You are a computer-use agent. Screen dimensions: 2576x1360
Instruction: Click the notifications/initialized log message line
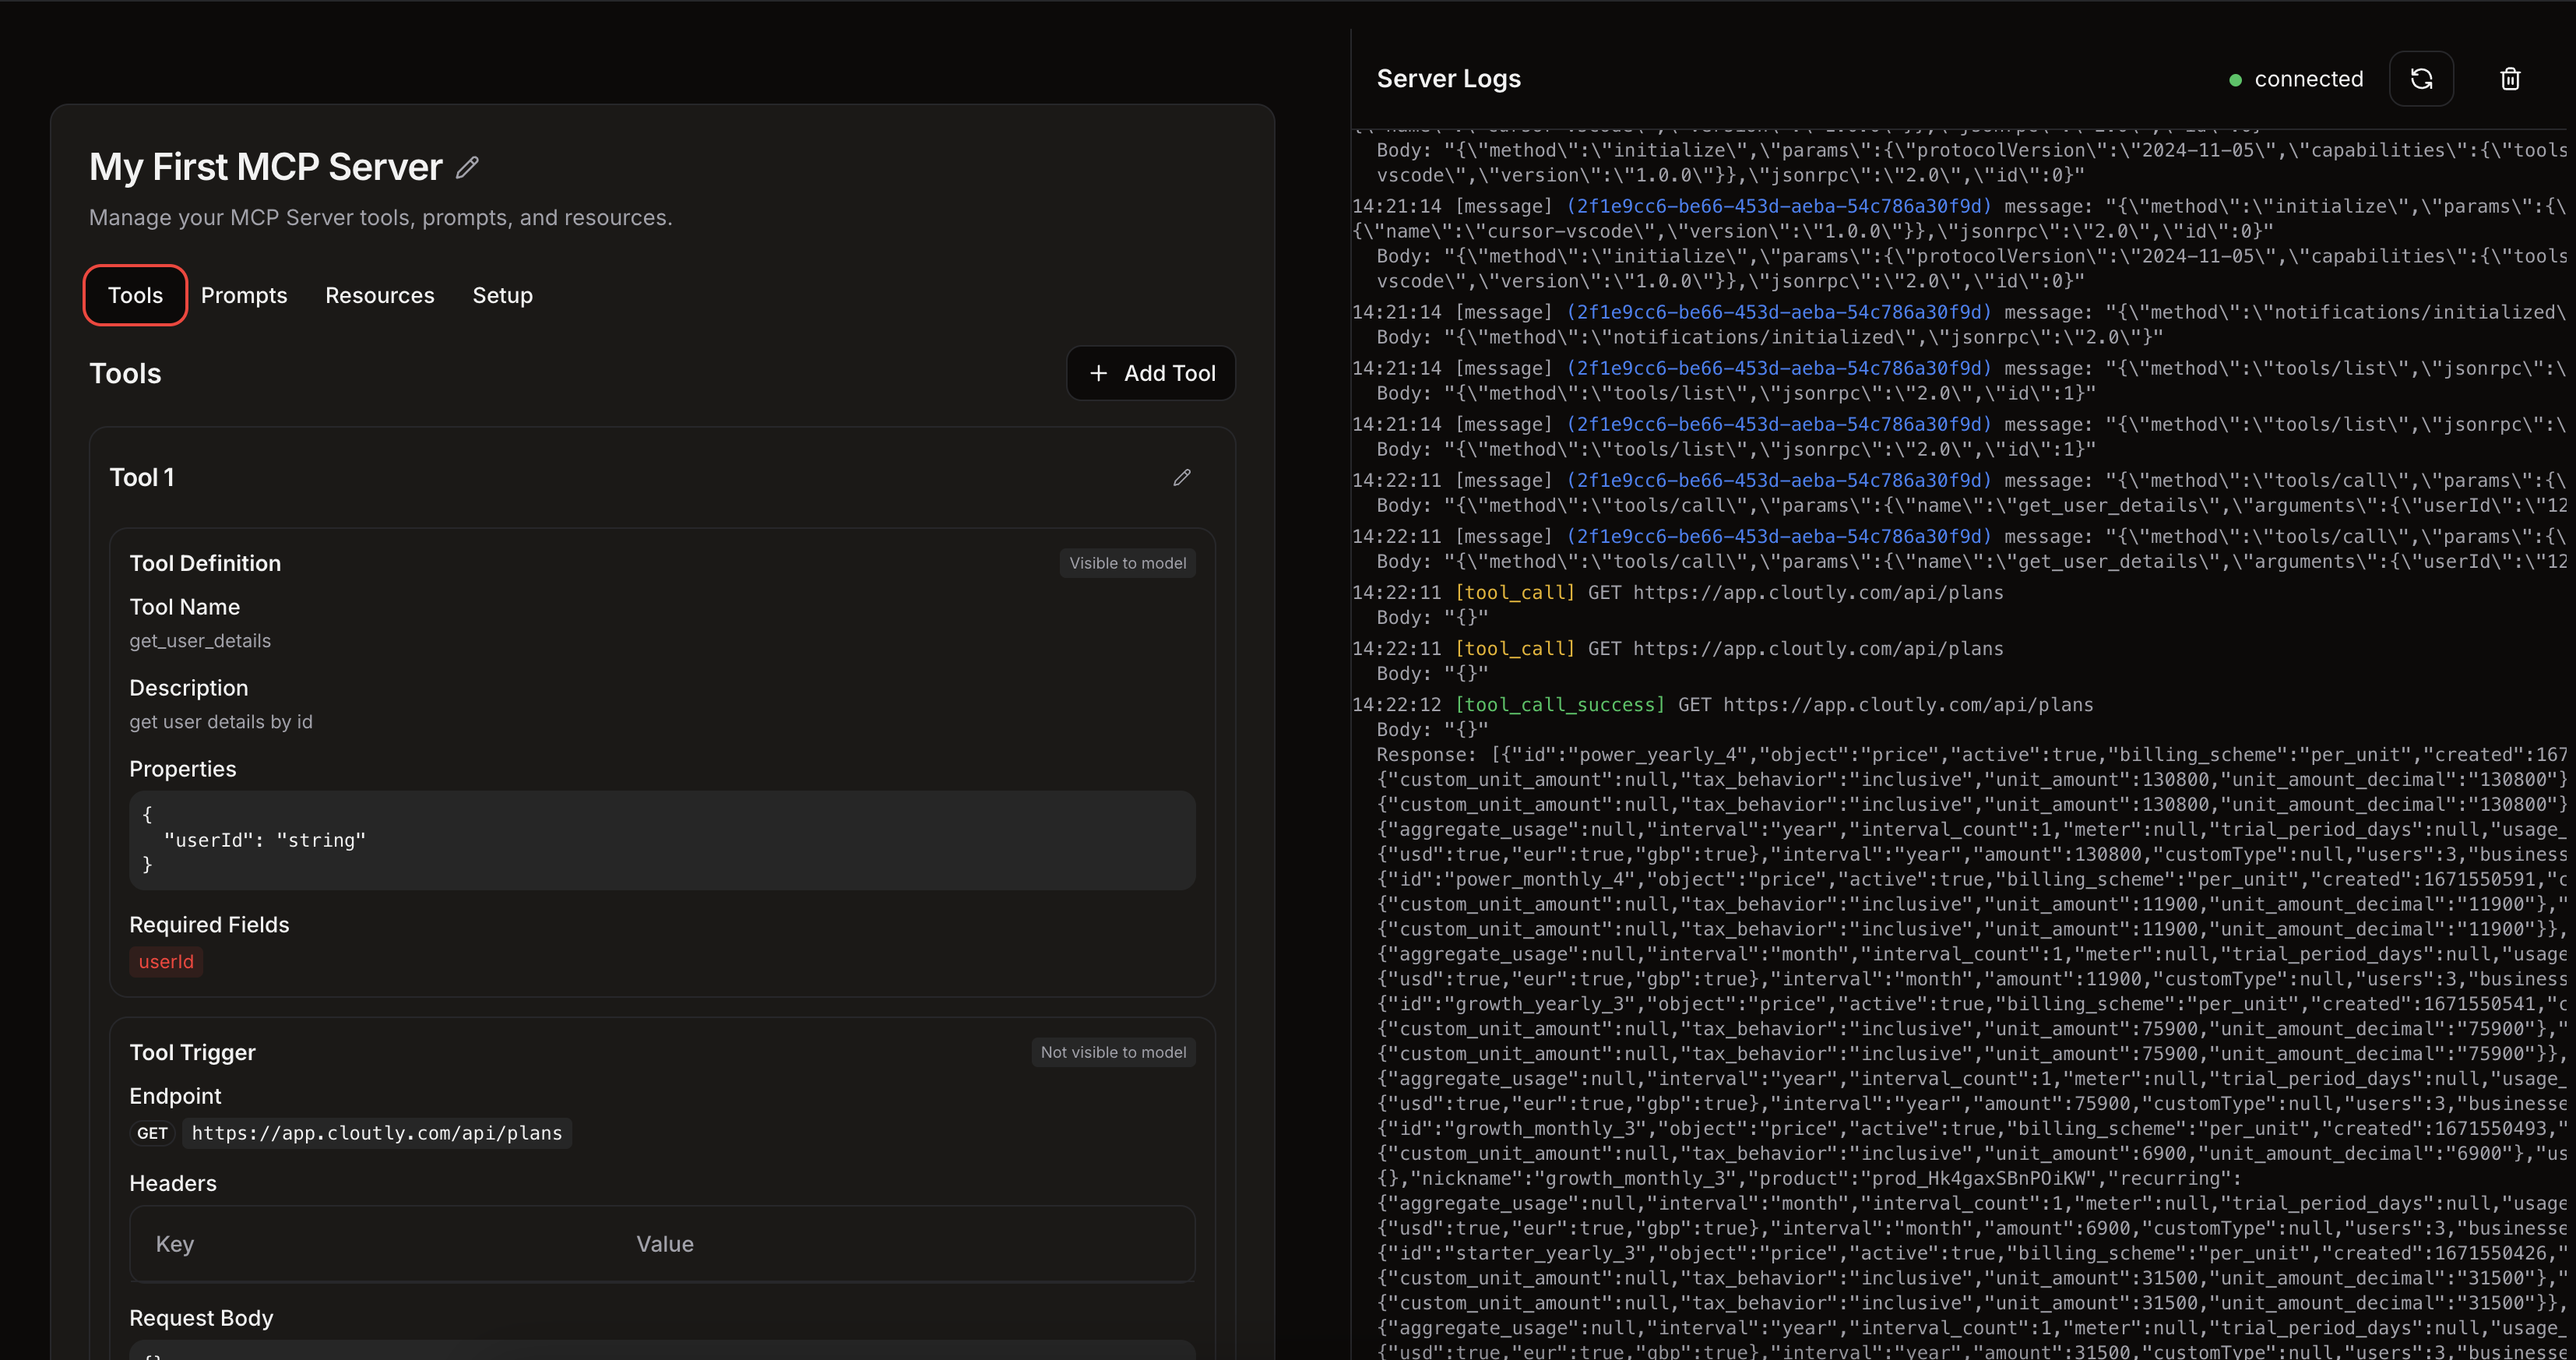tap(1958, 312)
